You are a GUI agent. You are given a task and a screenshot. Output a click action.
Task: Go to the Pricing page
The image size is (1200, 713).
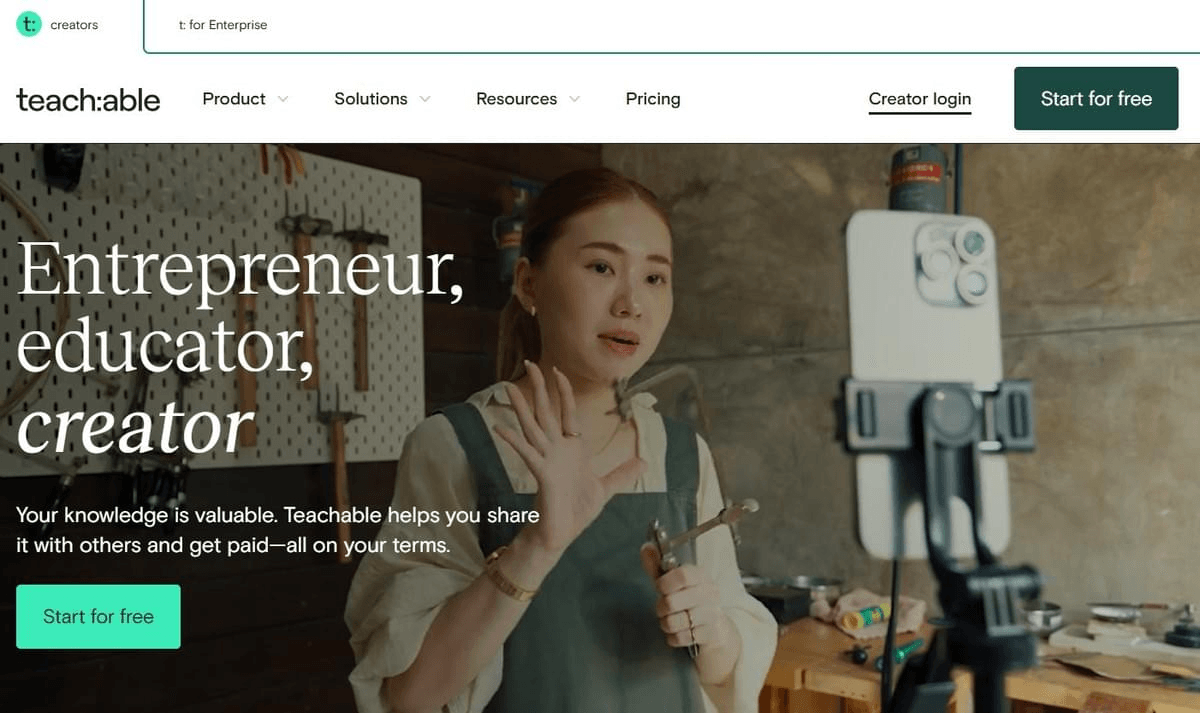tap(653, 99)
